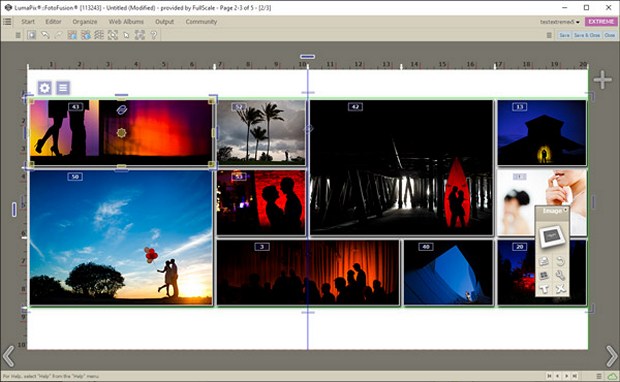Open the Organize menu
This screenshot has width=620, height=382.
(x=85, y=22)
